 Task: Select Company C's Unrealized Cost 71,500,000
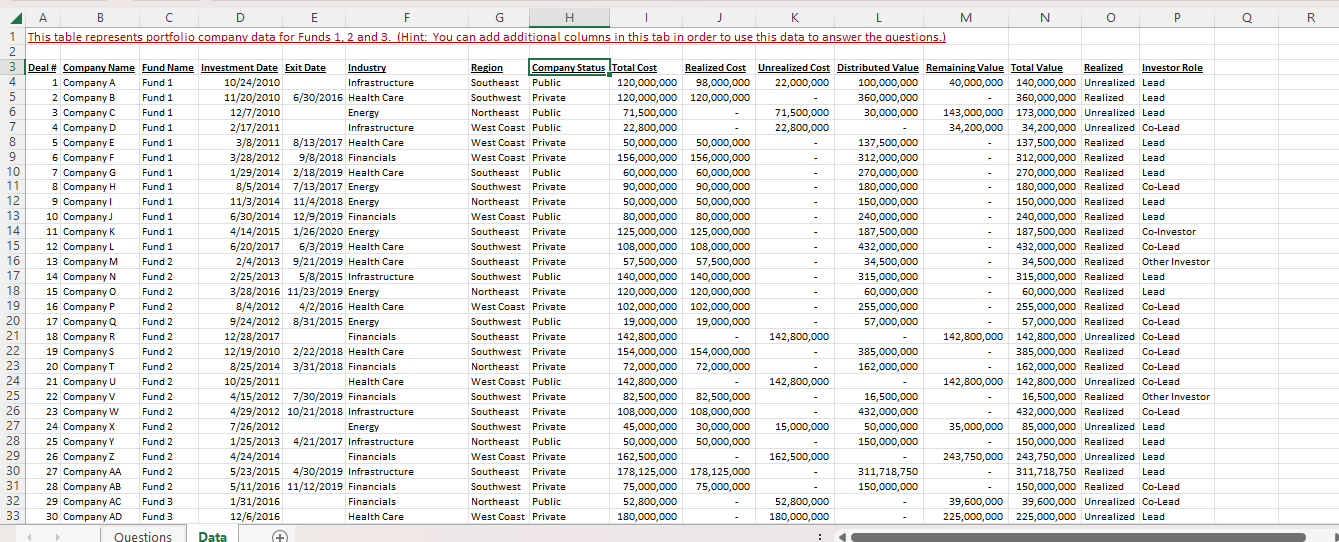(x=794, y=112)
